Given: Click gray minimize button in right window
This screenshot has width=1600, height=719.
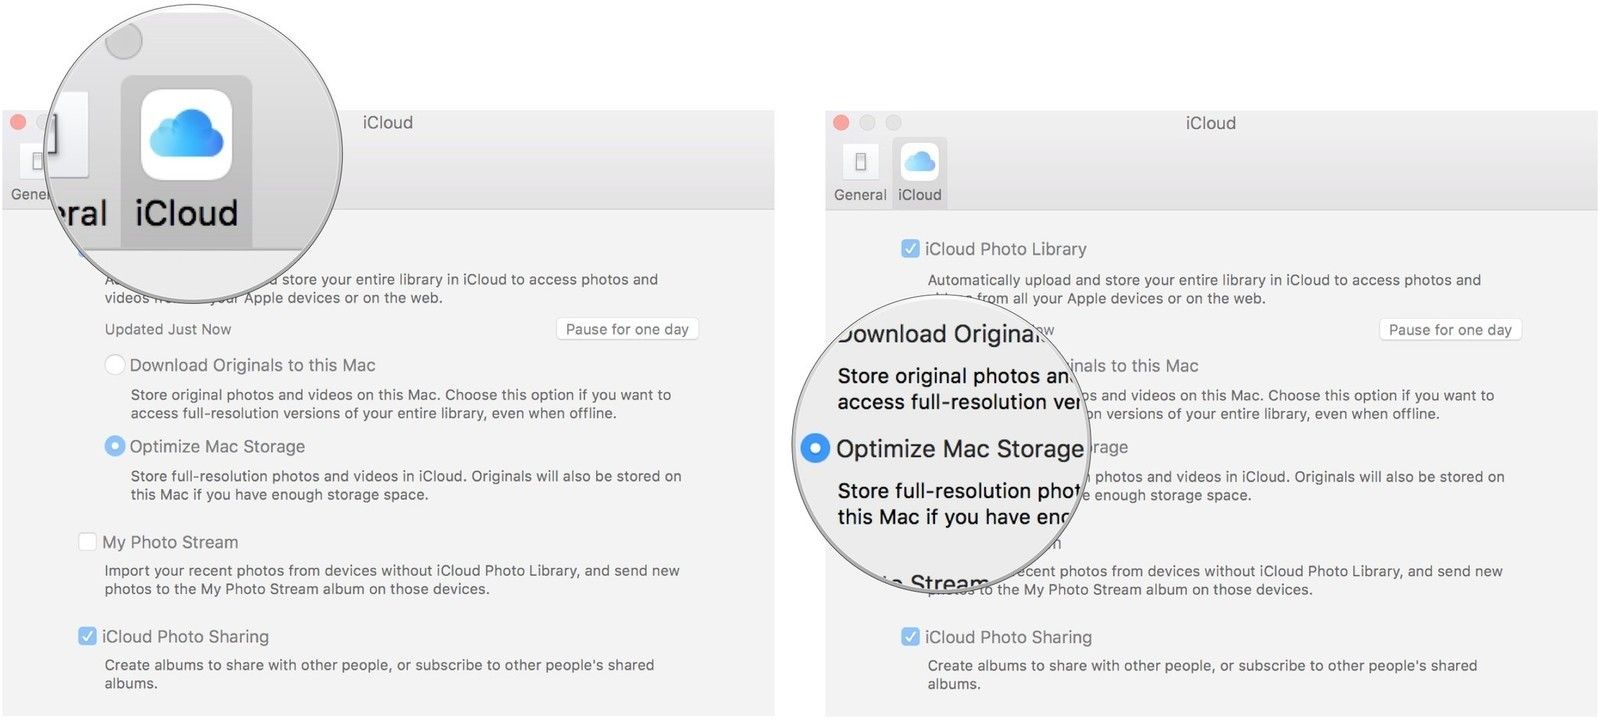Looking at the screenshot, I should coord(867,123).
